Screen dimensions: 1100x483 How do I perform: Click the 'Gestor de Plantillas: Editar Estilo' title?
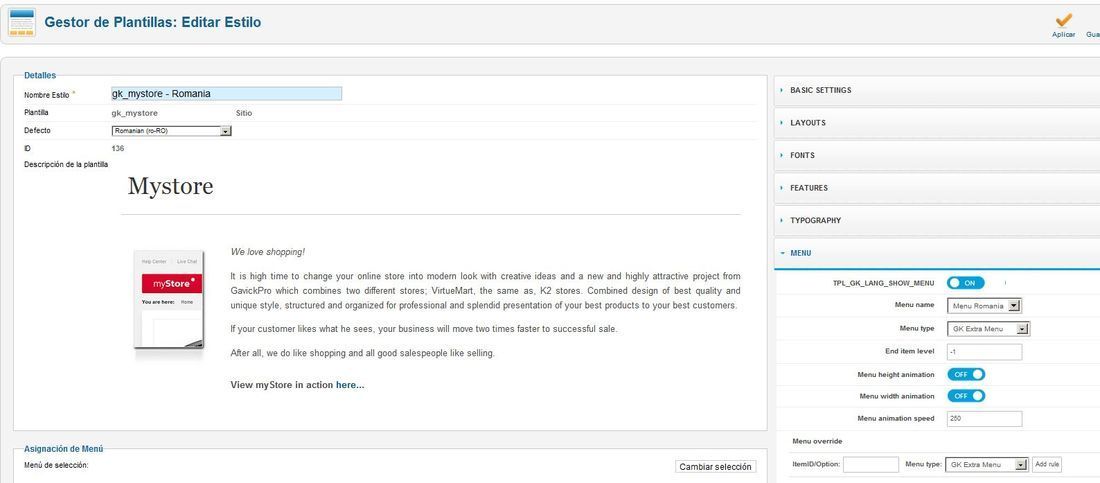(153, 22)
